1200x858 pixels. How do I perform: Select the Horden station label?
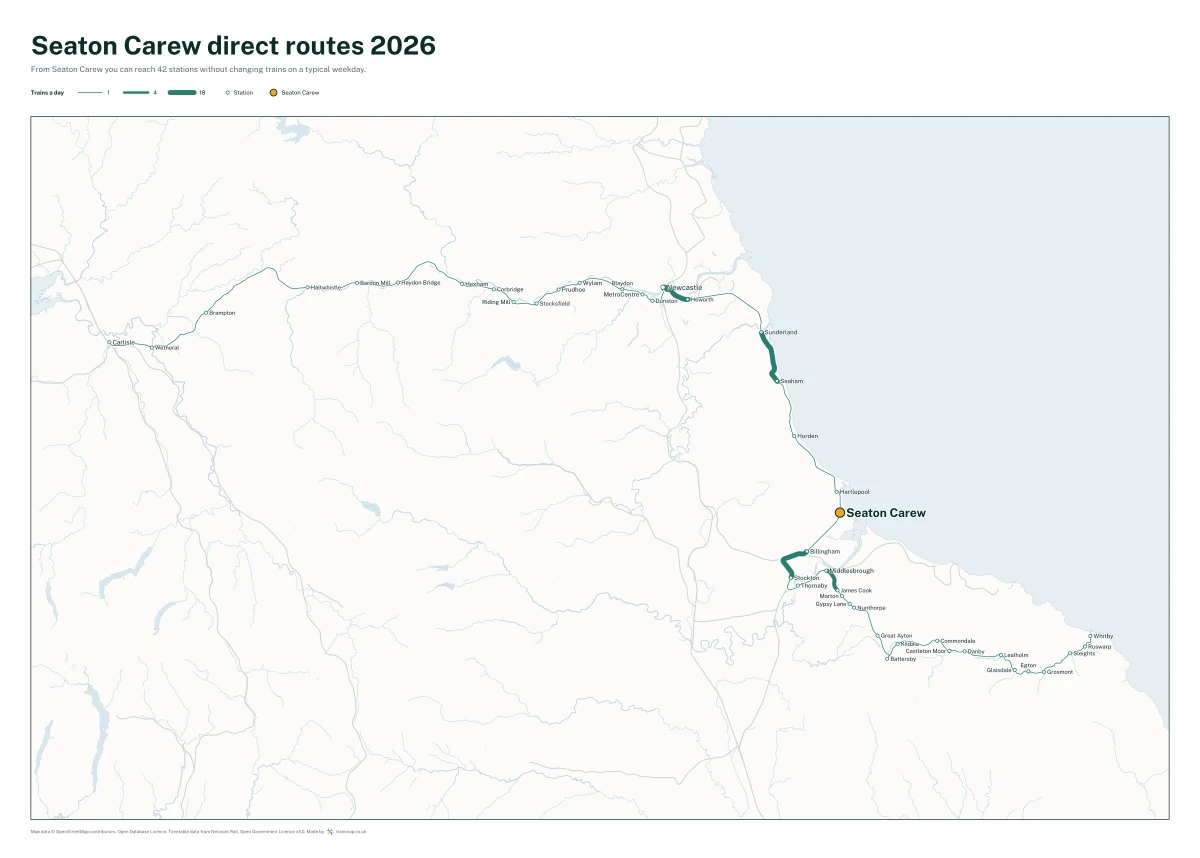(808, 436)
